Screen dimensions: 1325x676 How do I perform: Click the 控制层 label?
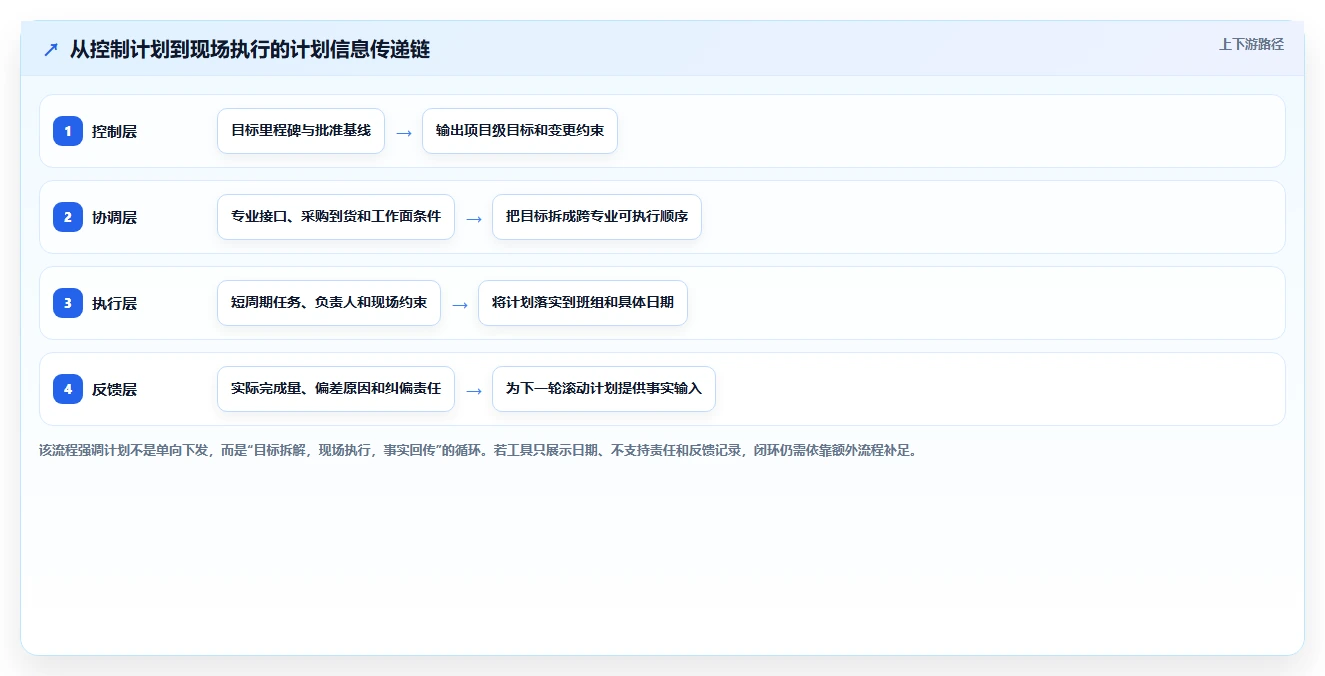tap(114, 131)
